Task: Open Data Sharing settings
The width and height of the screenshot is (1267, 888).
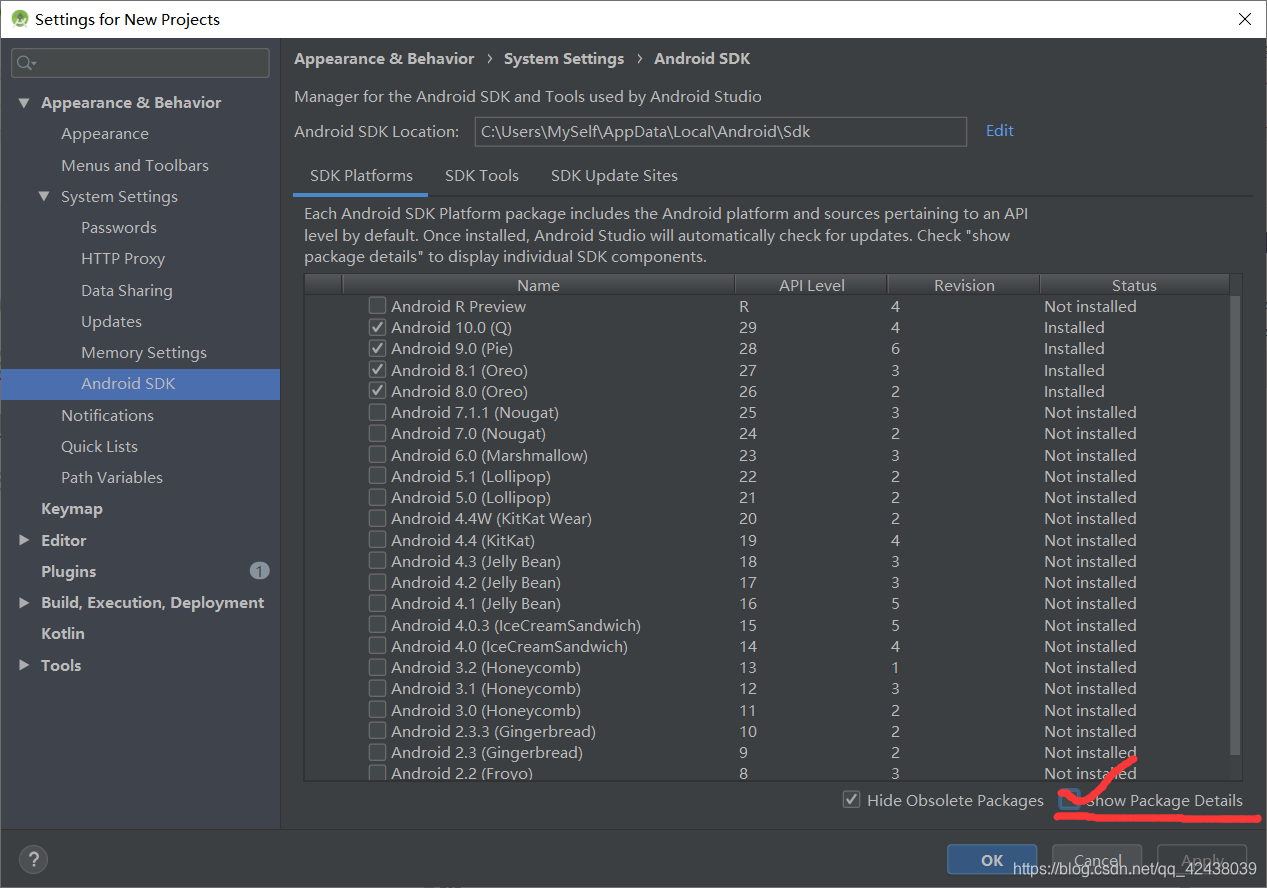Action: pyautogui.click(x=127, y=290)
